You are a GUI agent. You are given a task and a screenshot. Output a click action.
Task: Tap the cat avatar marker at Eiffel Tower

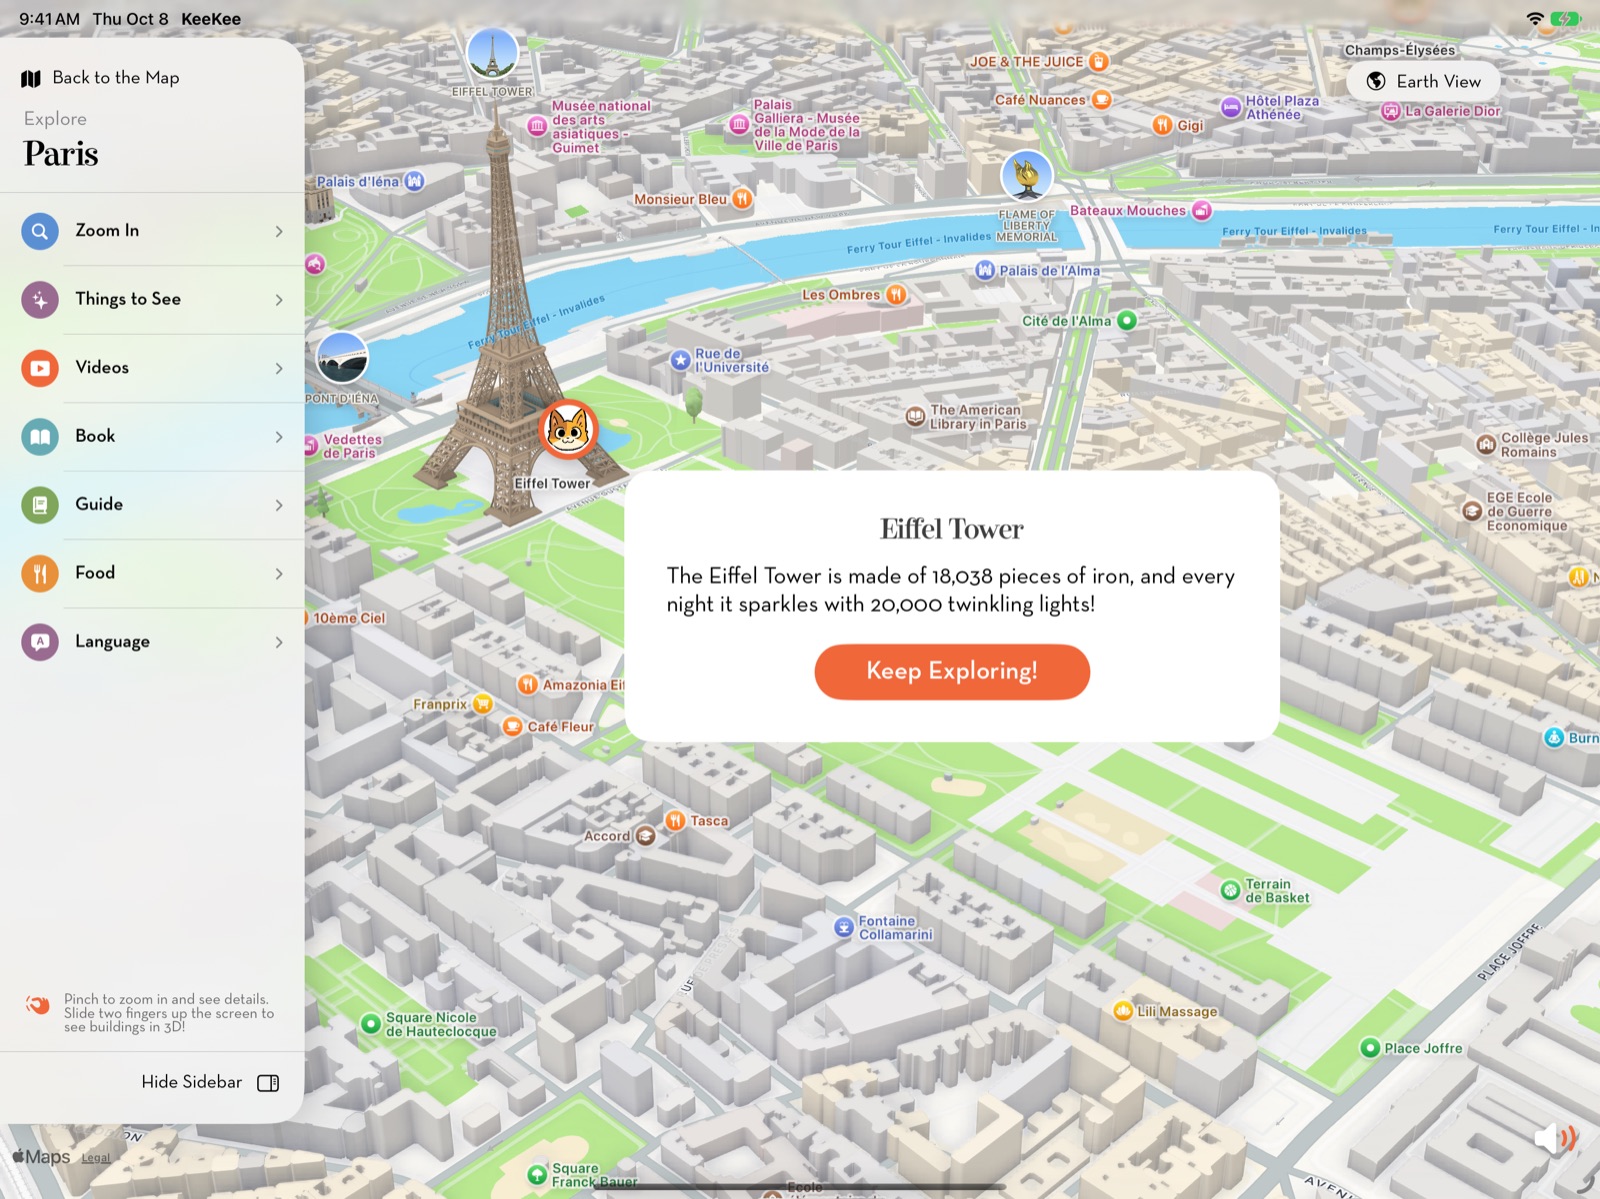[x=568, y=430]
